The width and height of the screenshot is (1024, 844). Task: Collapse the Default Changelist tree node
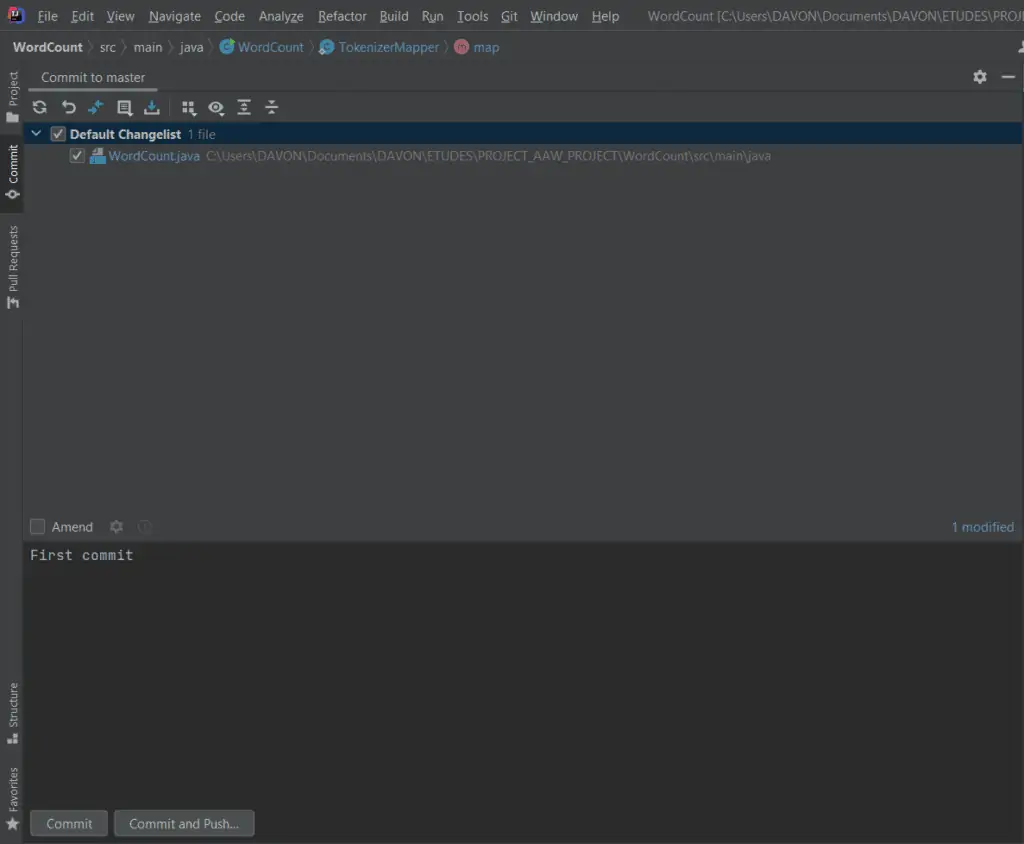tap(35, 133)
